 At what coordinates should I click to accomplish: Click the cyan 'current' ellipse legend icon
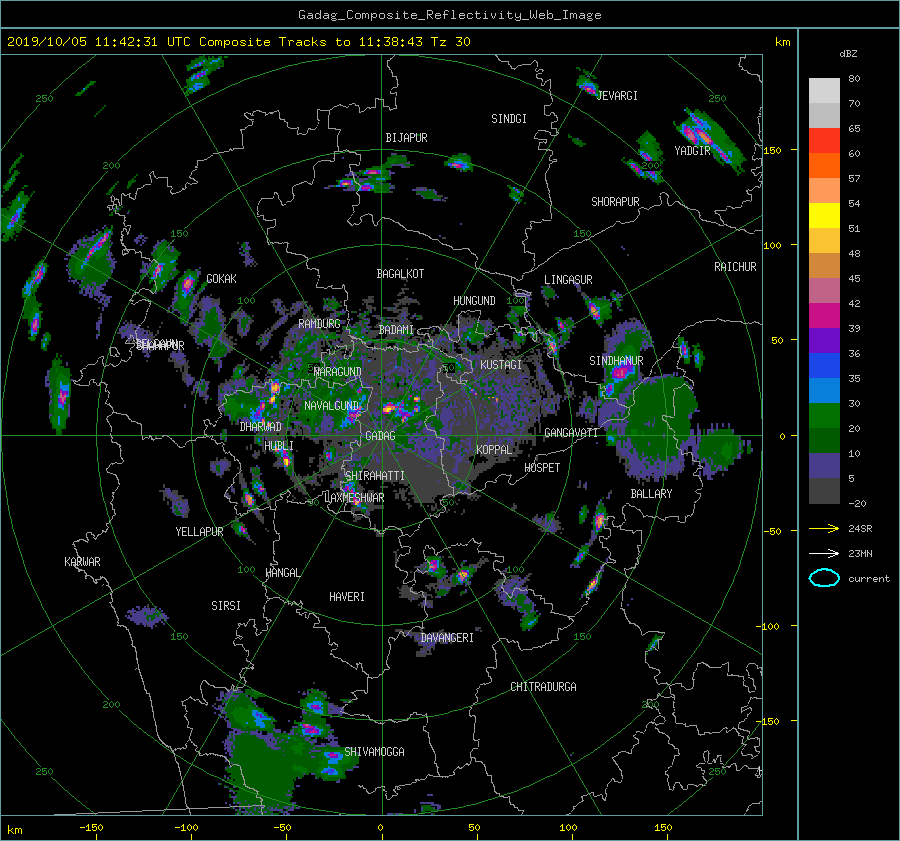[x=824, y=578]
